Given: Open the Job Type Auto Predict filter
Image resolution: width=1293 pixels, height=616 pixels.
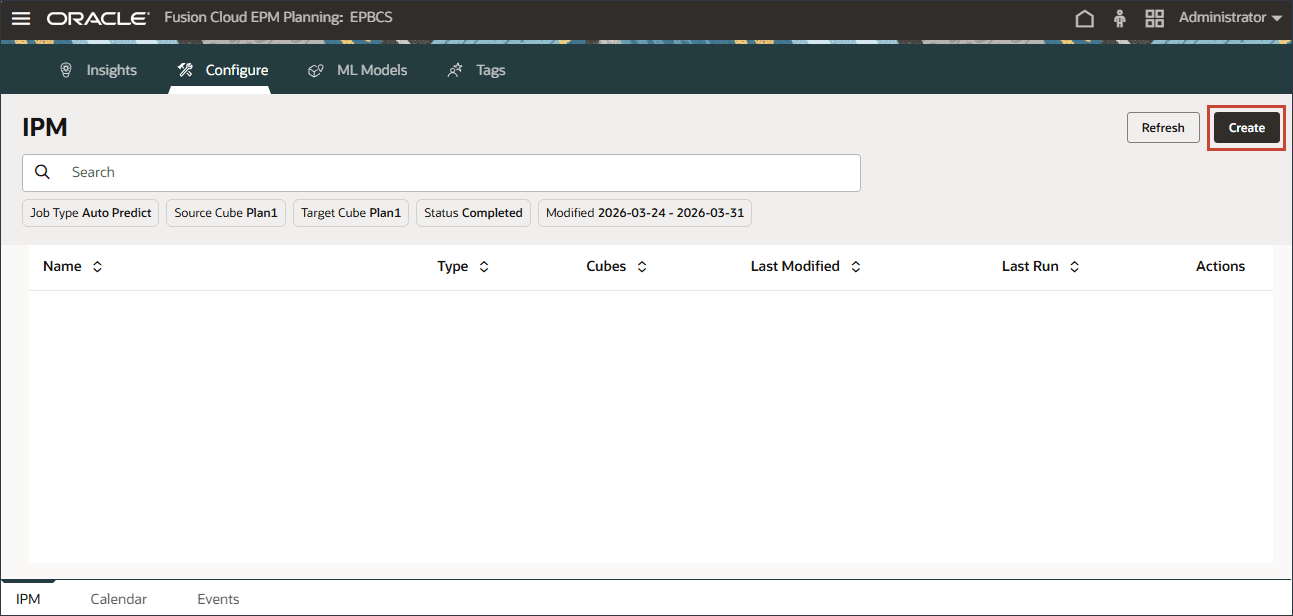Looking at the screenshot, I should pyautogui.click(x=91, y=213).
